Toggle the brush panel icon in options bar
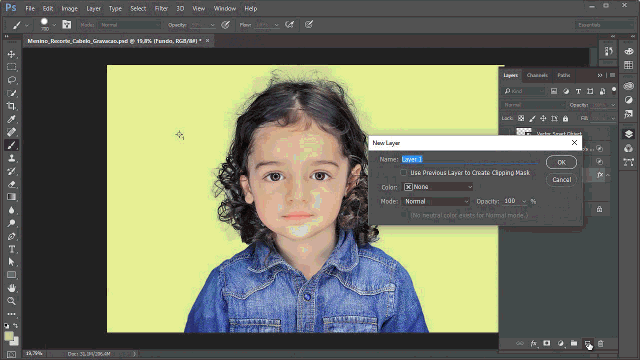The width and height of the screenshot is (640, 360). pyautogui.click(x=67, y=25)
